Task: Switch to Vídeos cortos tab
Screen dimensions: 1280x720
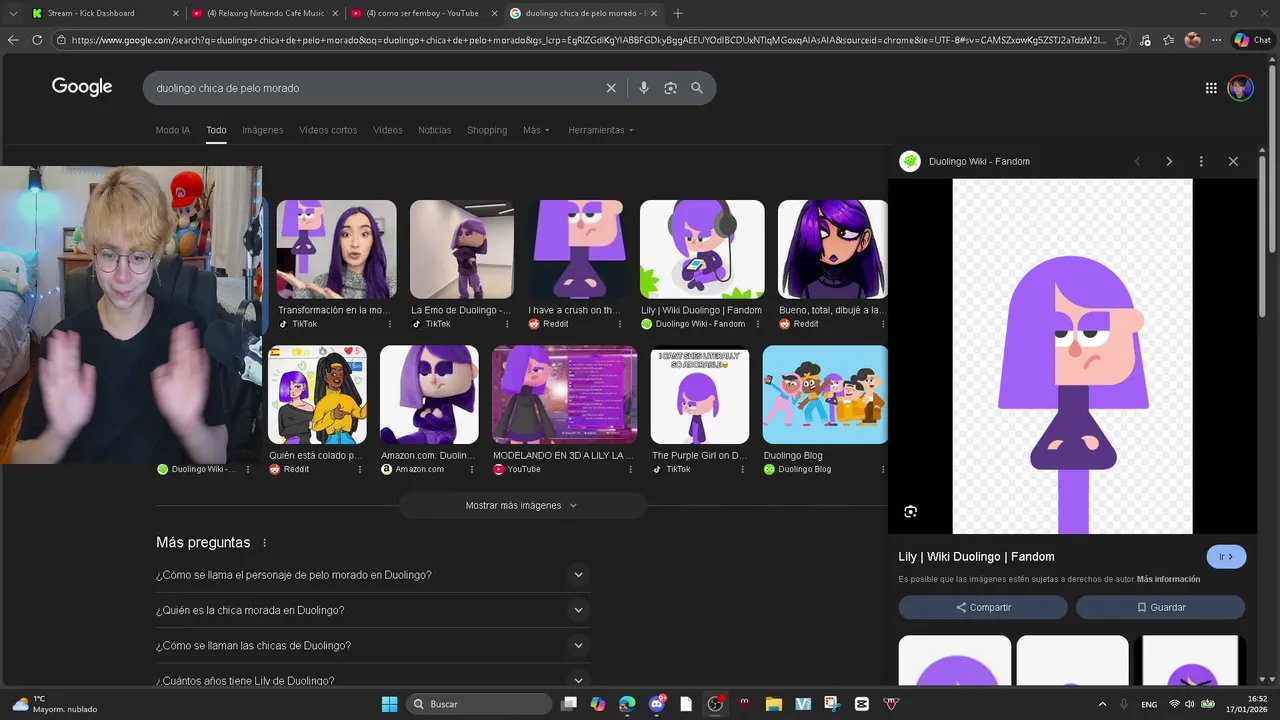Action: (x=328, y=130)
